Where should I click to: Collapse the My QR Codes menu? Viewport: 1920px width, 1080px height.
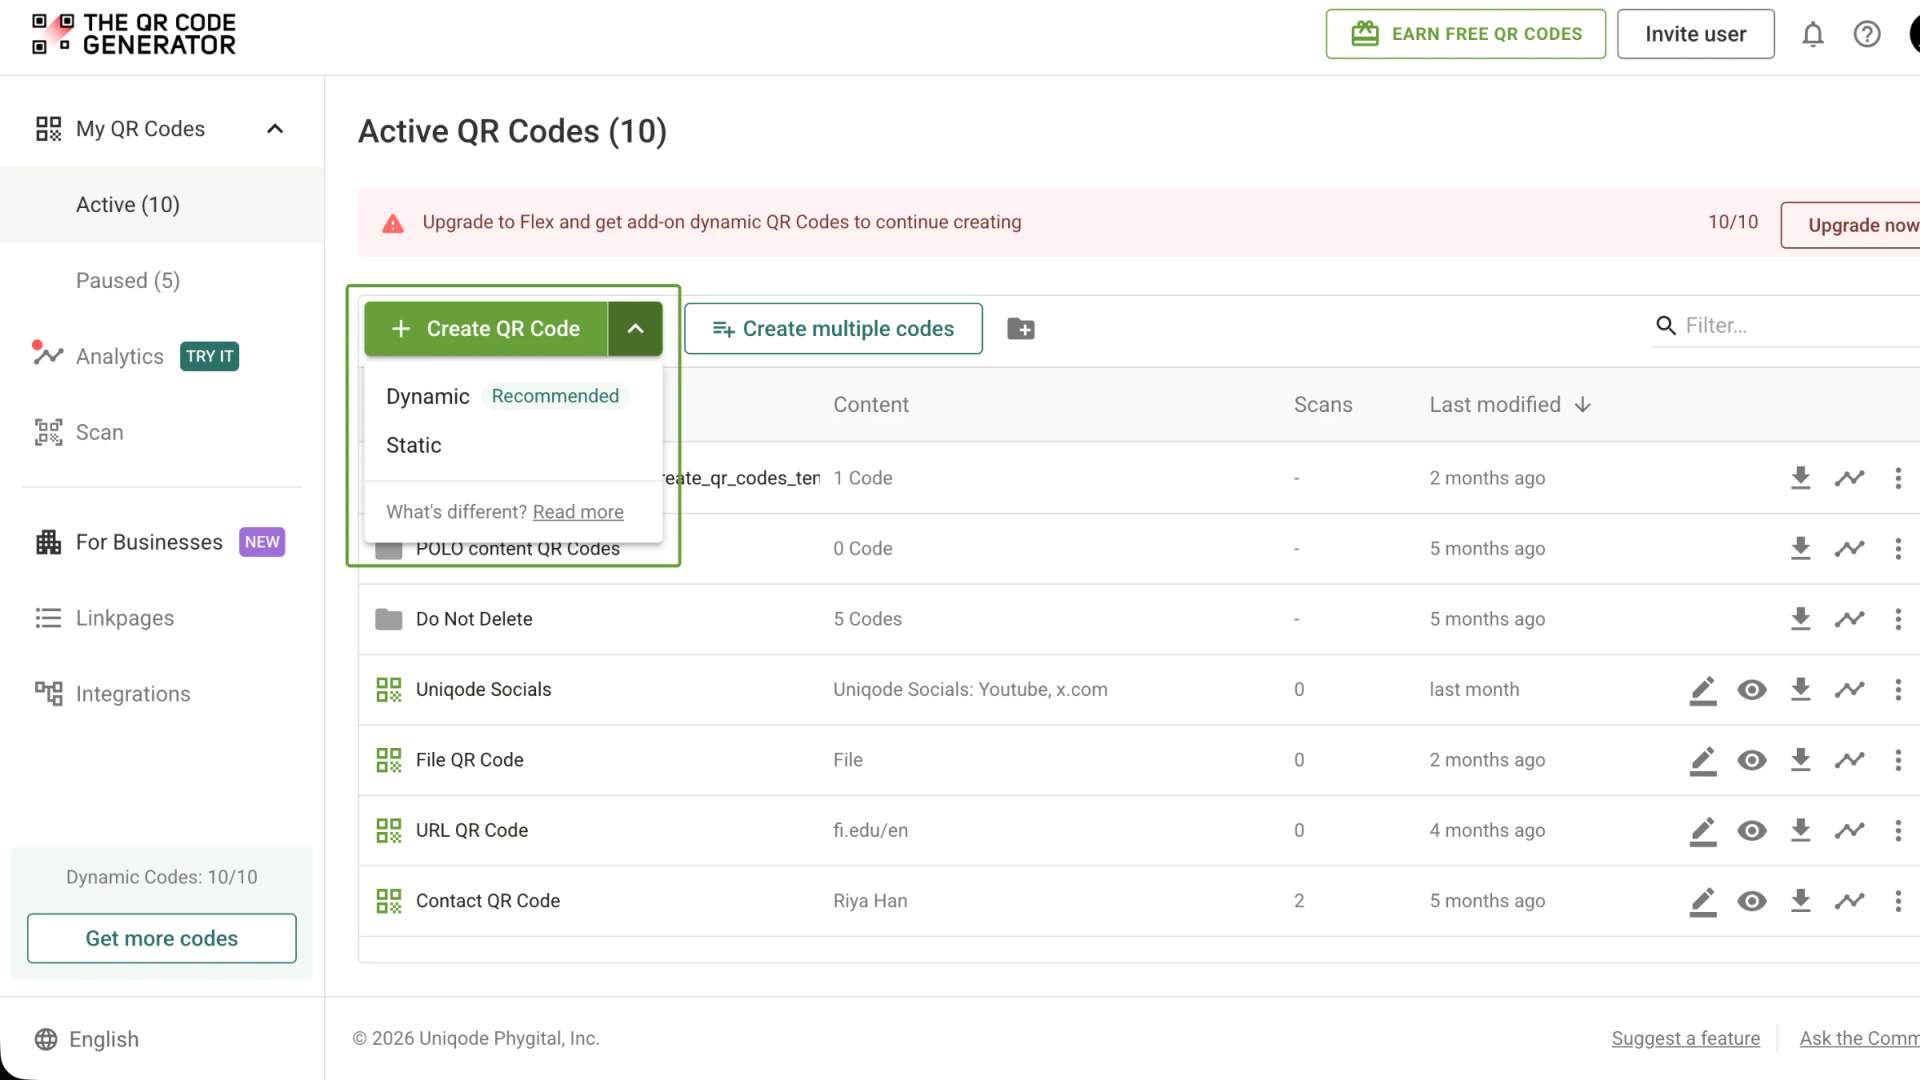click(275, 129)
